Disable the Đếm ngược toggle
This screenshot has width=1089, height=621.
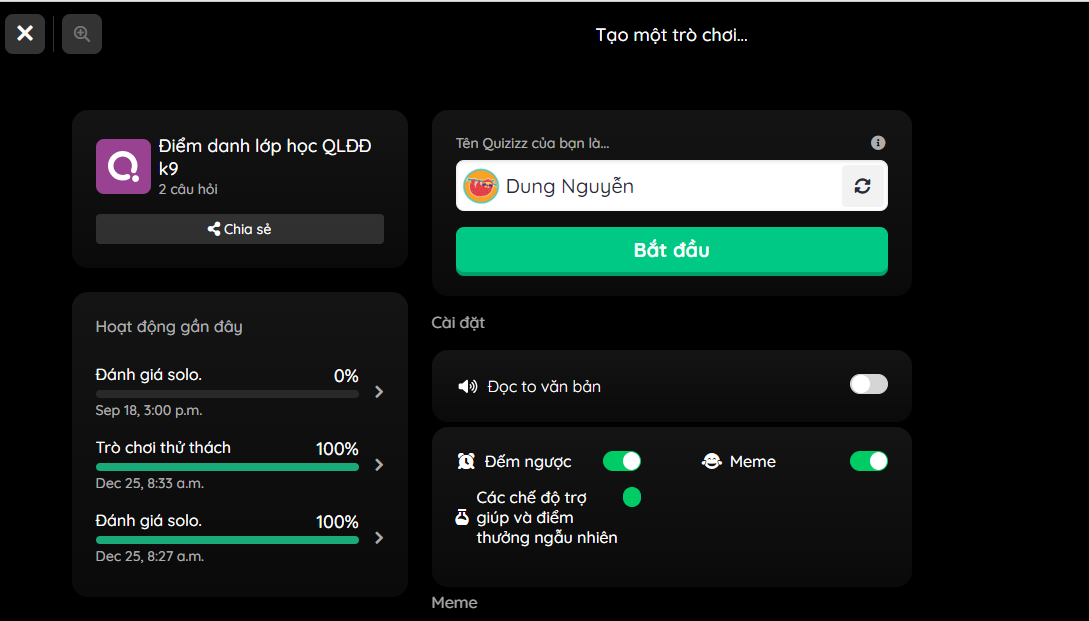[x=622, y=461]
